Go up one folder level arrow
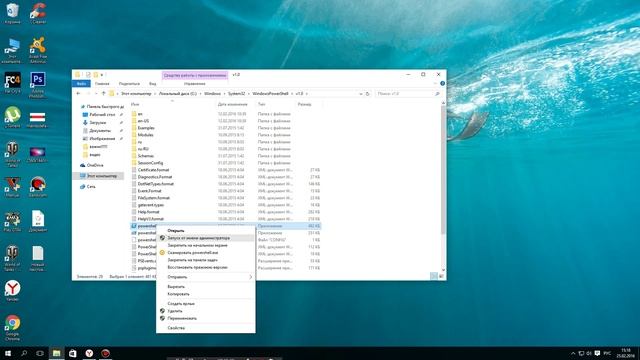640x360 pixels. [104, 93]
